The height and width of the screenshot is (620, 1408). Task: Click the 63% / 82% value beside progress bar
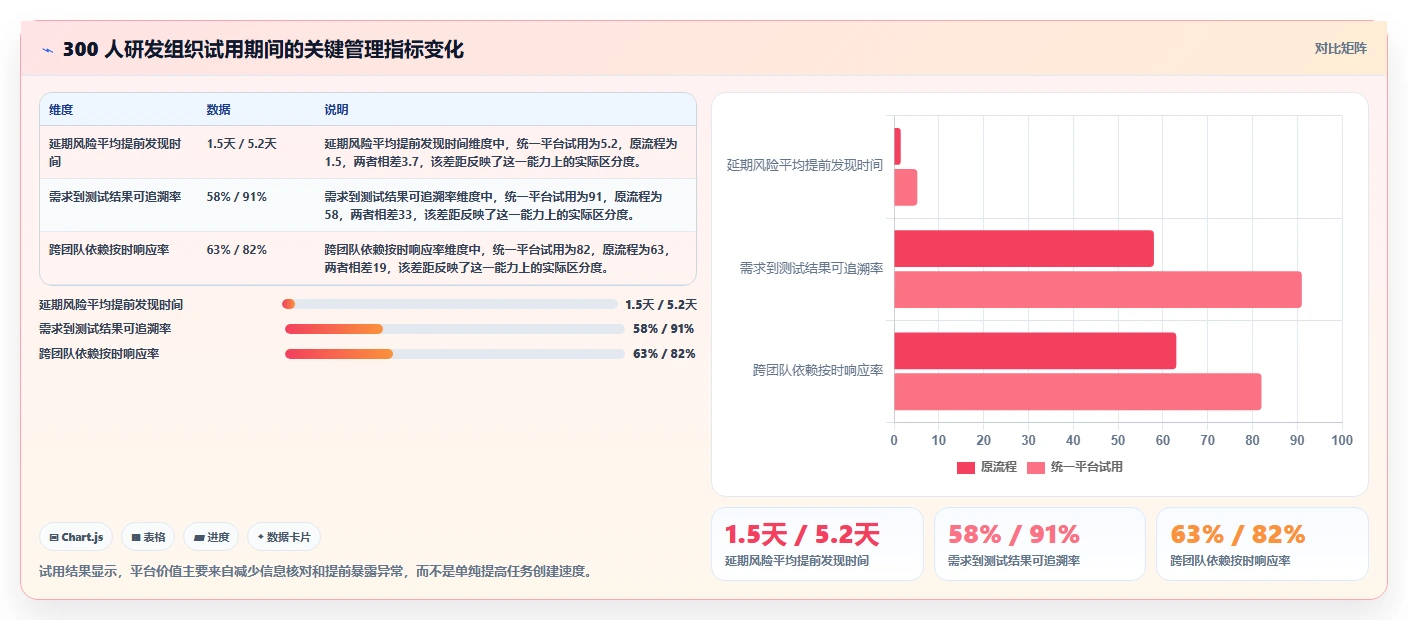(x=664, y=354)
